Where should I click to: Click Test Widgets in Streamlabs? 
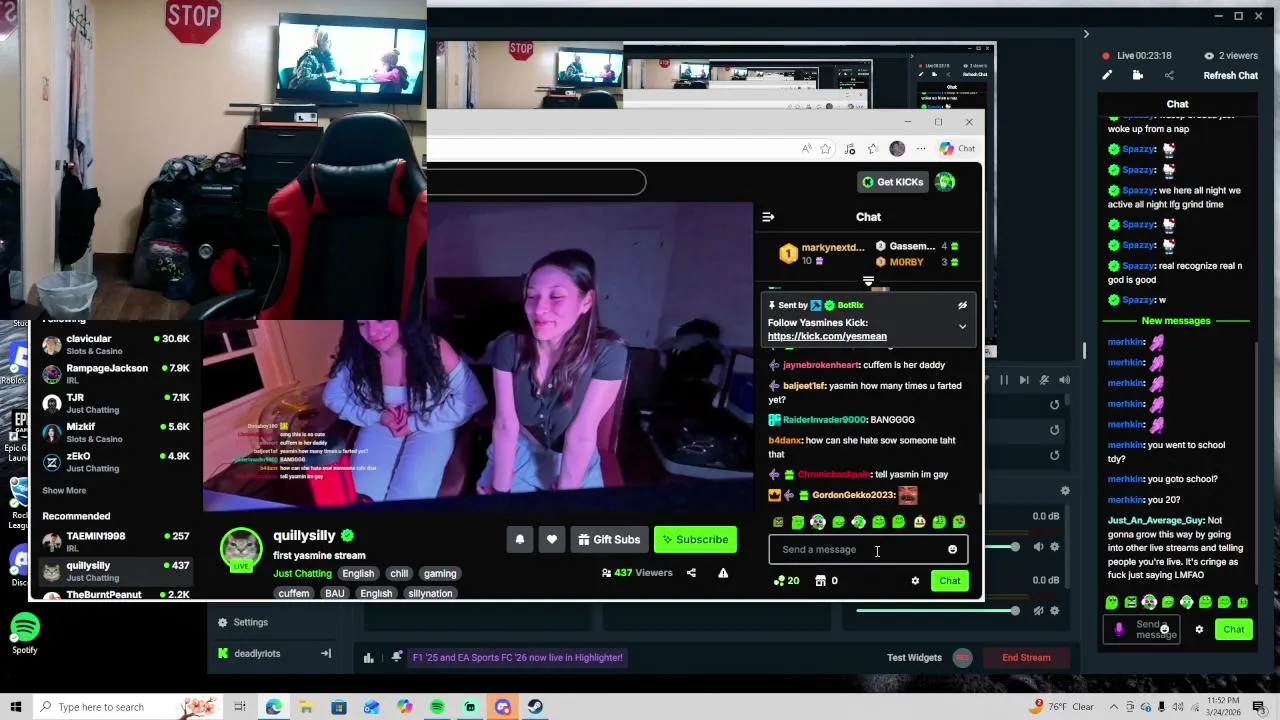(x=914, y=657)
